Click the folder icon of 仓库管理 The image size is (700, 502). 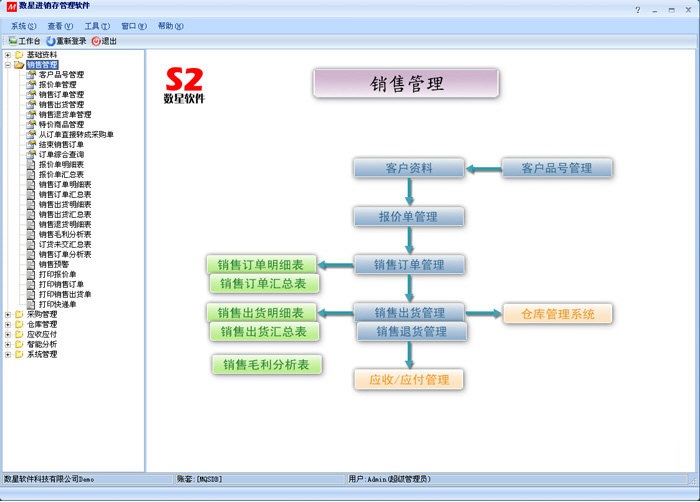pos(19,324)
